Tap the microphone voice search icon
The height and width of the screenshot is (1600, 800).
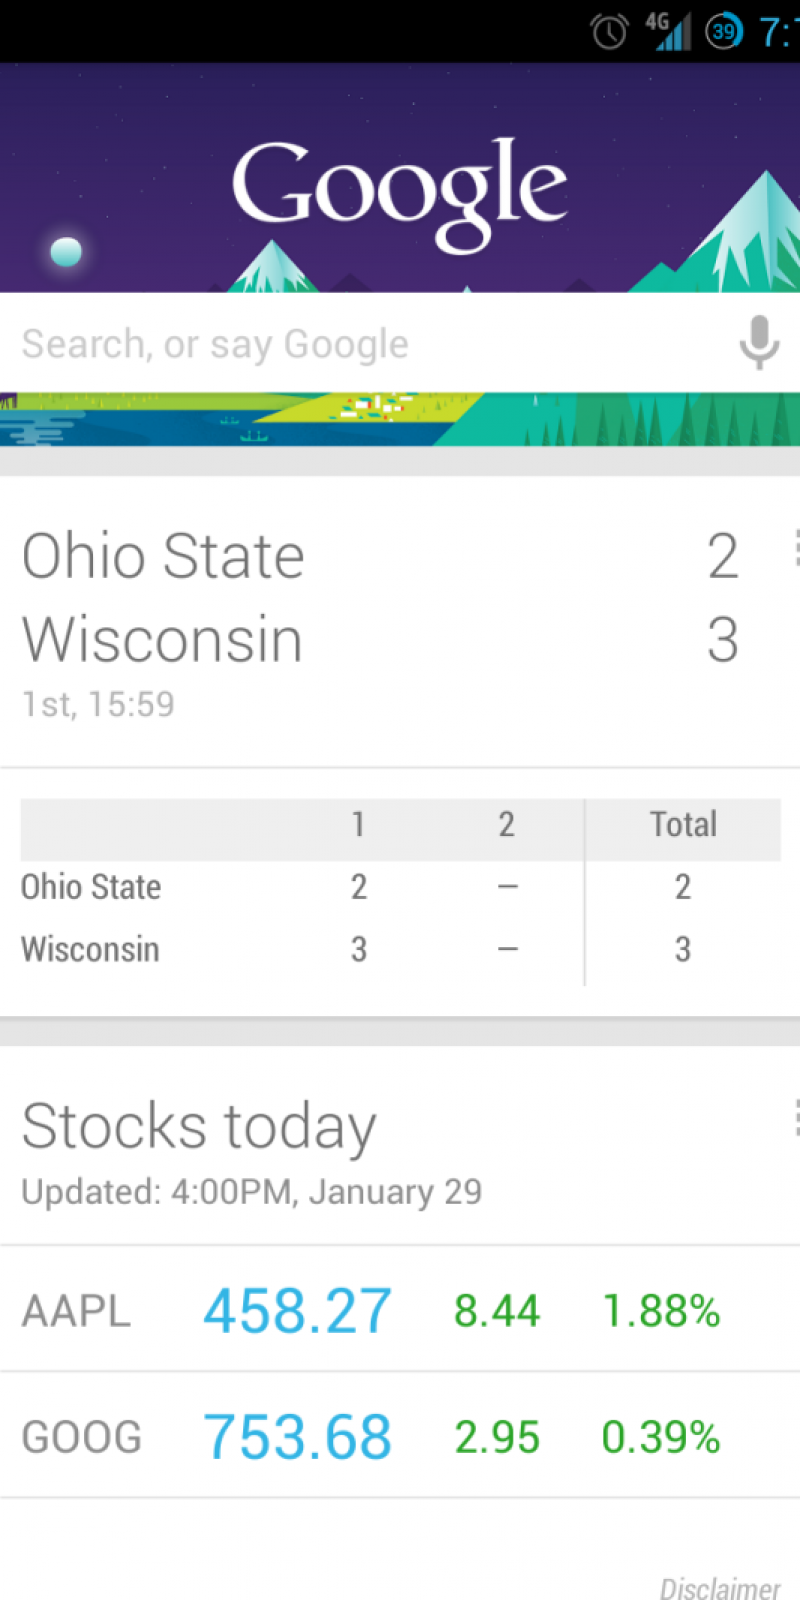pos(759,343)
